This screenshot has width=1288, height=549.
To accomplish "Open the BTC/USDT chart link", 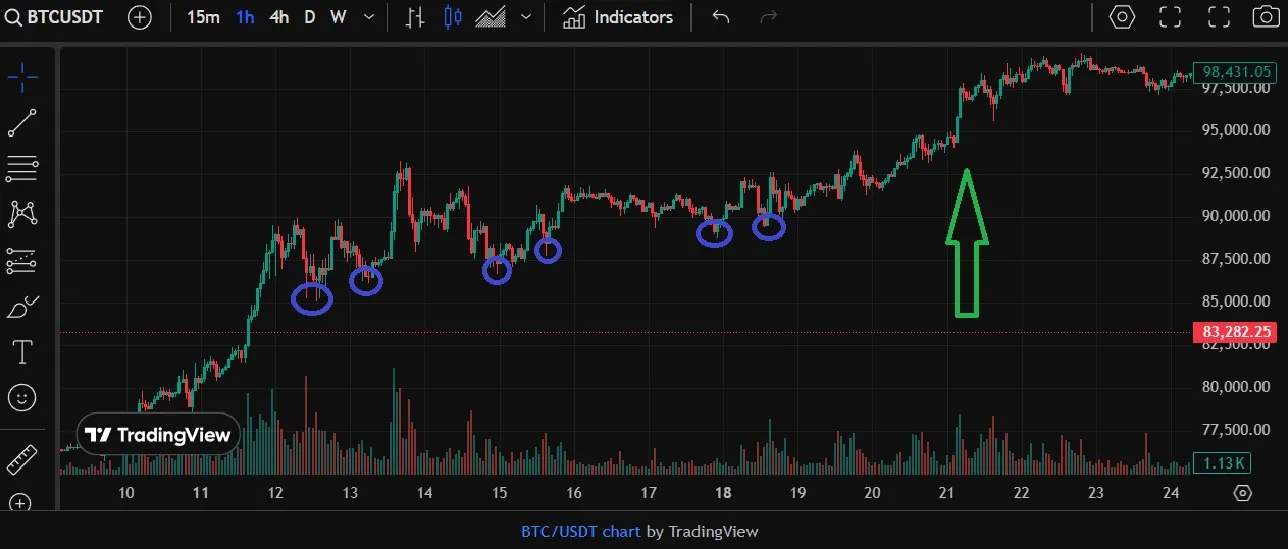I will point(581,532).
